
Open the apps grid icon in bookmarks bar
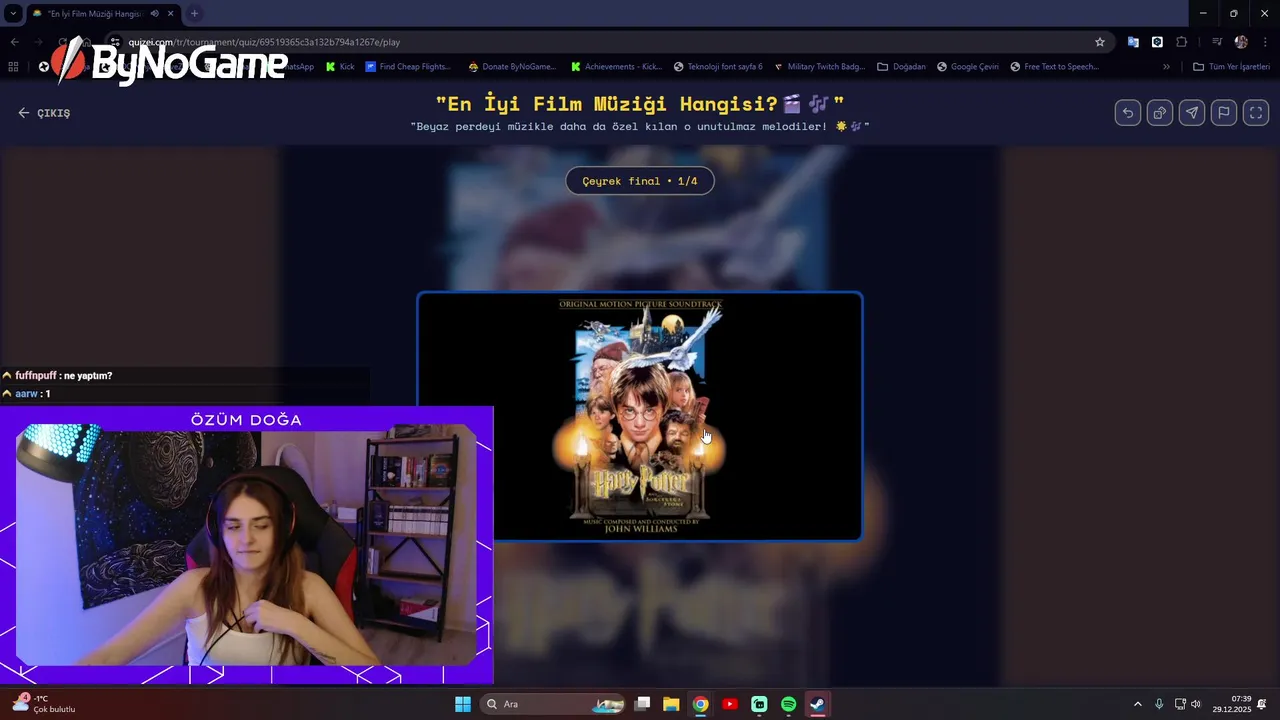point(13,67)
